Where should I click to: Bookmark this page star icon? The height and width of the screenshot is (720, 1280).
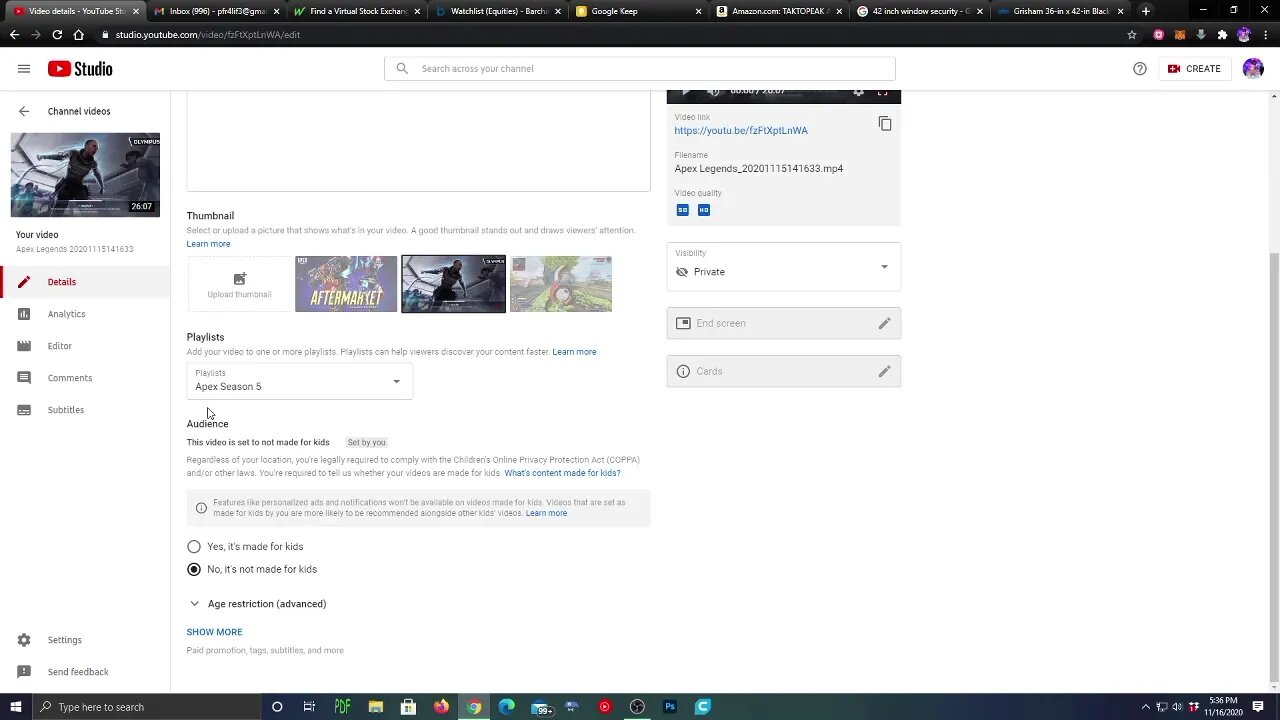pyautogui.click(x=1132, y=34)
